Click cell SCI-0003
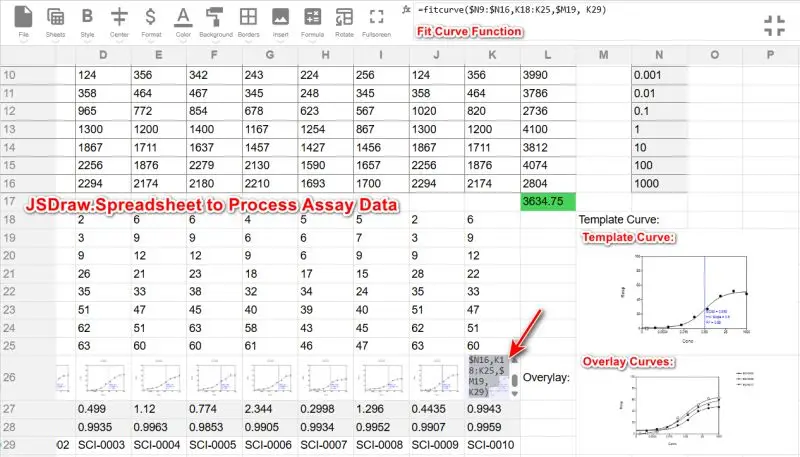The width and height of the screenshot is (800, 457). click(103, 445)
